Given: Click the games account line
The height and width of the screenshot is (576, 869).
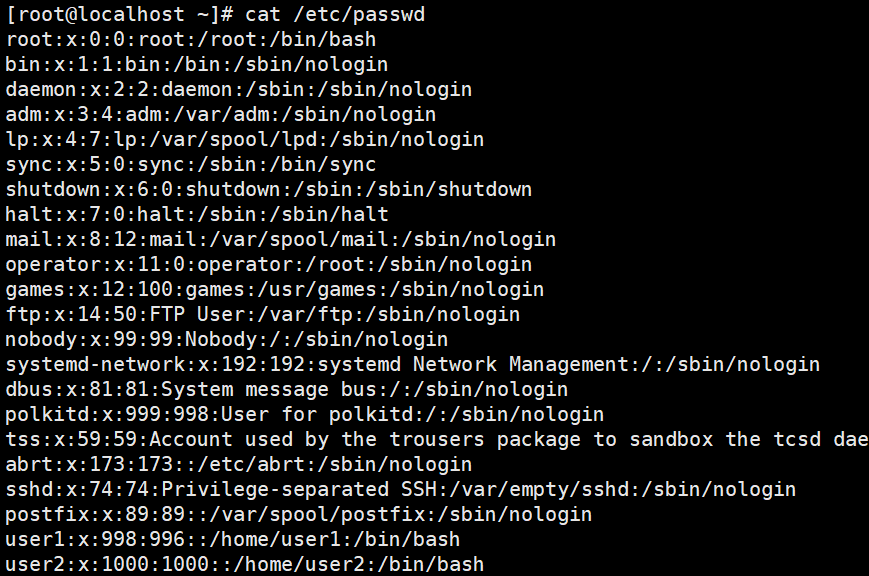Looking at the screenshot, I should click(274, 289).
